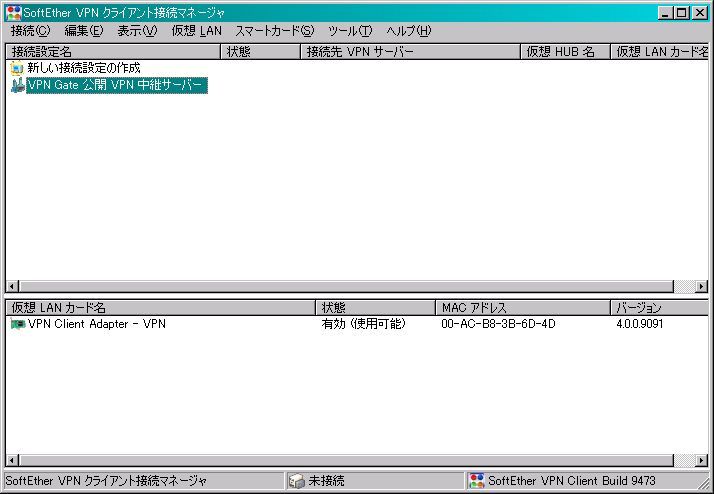The height and width of the screenshot is (494, 714).
Task: Click the 新しい接続設定の作成 icon
Action: click(x=17, y=68)
